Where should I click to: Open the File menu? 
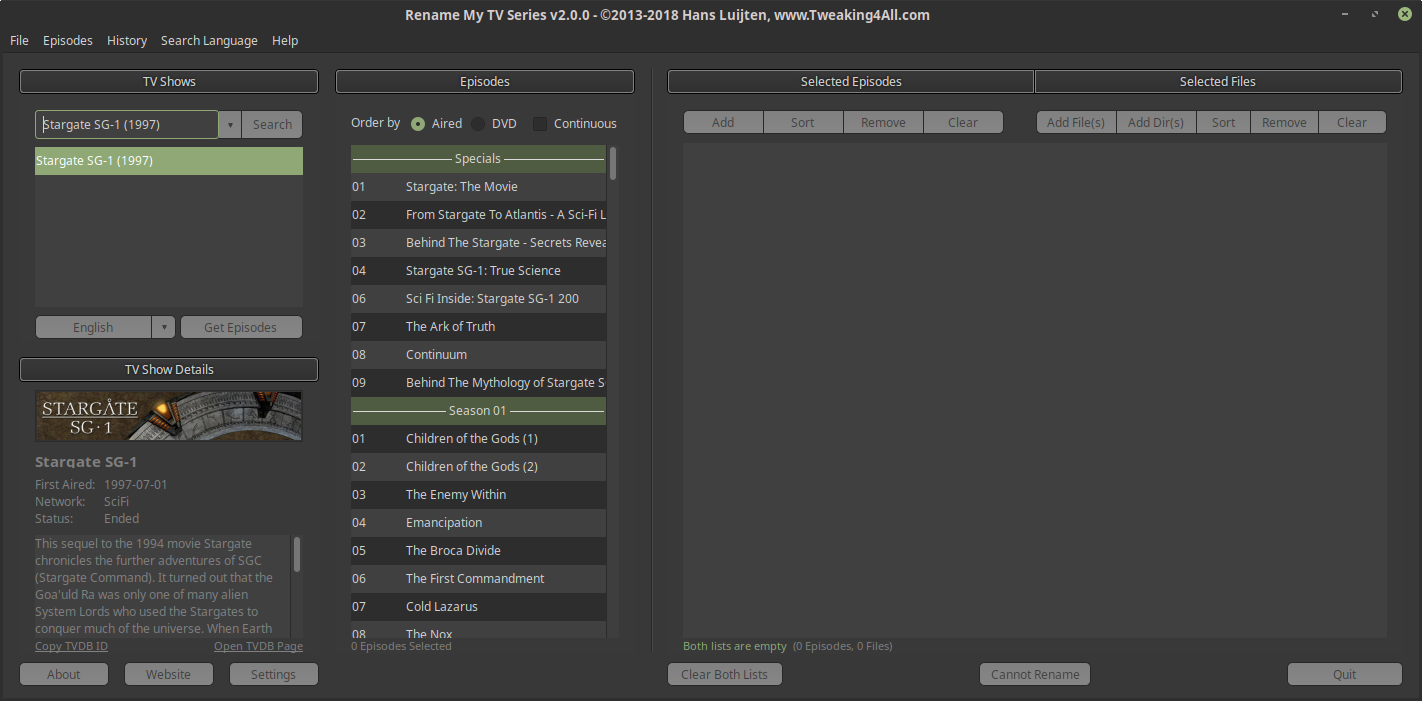pos(19,40)
